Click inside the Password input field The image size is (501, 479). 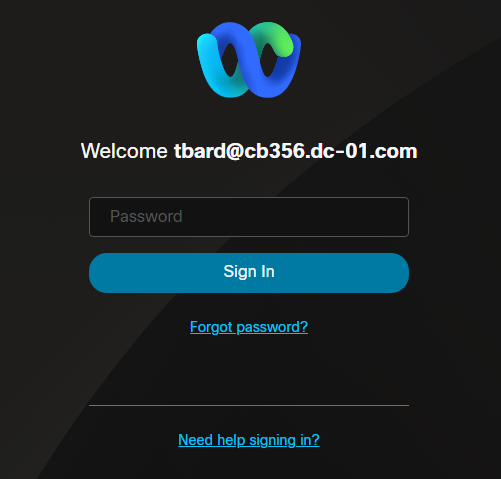click(249, 217)
